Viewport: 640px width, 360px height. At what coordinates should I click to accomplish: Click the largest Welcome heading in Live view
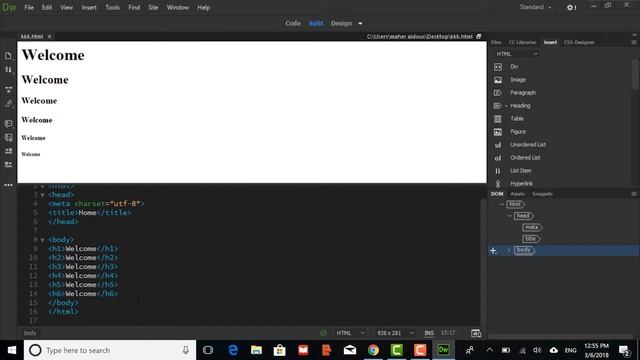53,55
